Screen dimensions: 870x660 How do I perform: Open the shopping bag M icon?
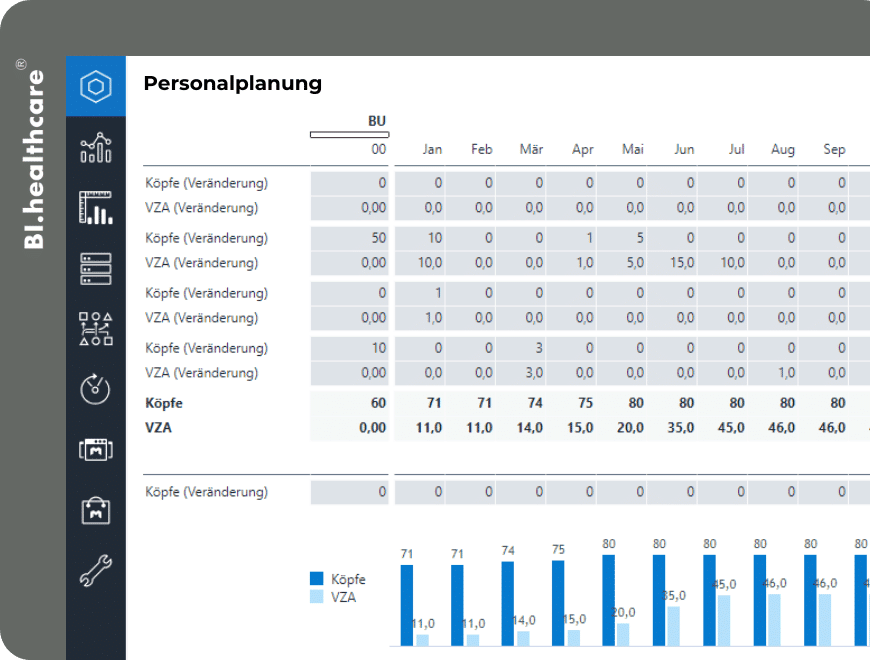(95, 511)
